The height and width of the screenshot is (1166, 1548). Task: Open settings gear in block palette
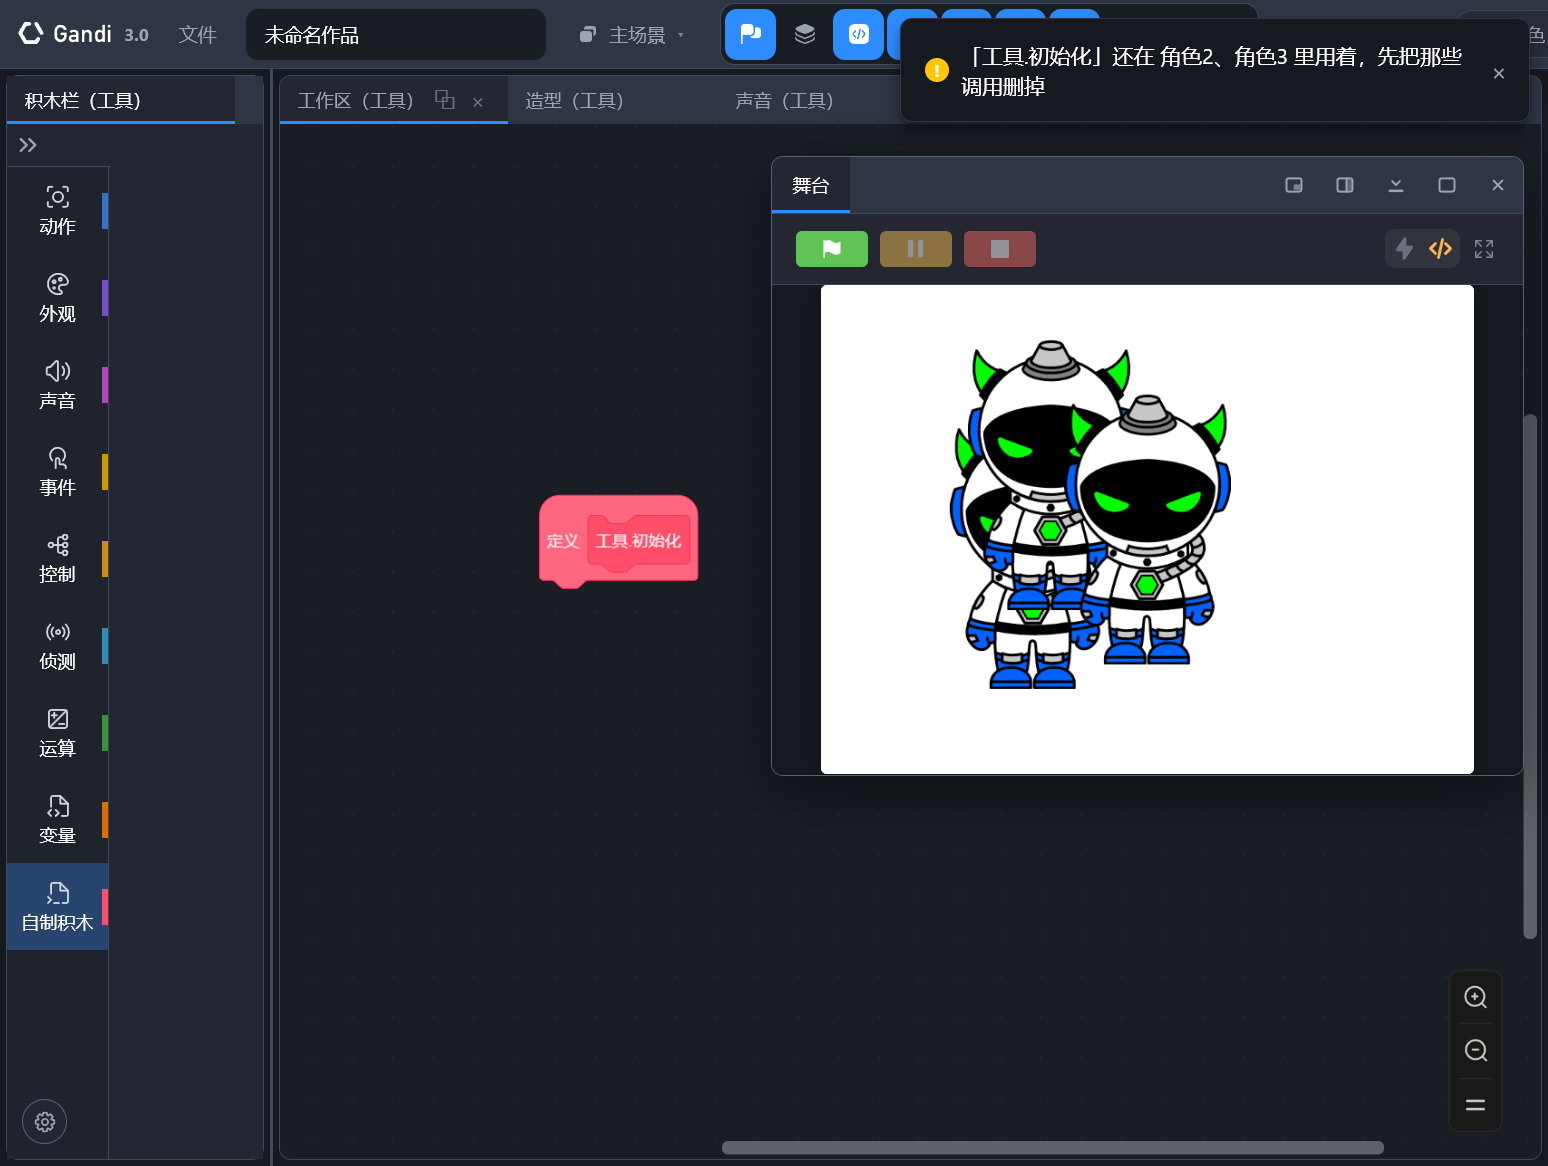tap(44, 1122)
